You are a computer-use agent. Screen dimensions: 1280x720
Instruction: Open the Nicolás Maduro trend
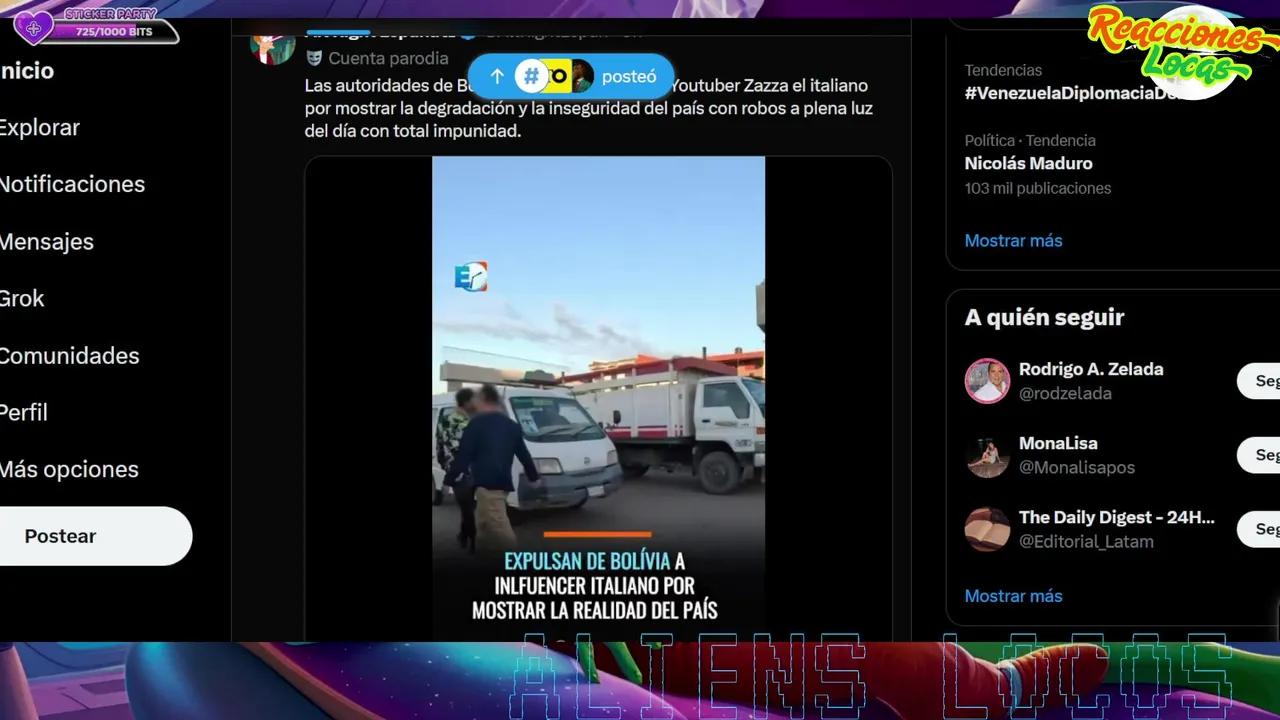[x=1028, y=163]
